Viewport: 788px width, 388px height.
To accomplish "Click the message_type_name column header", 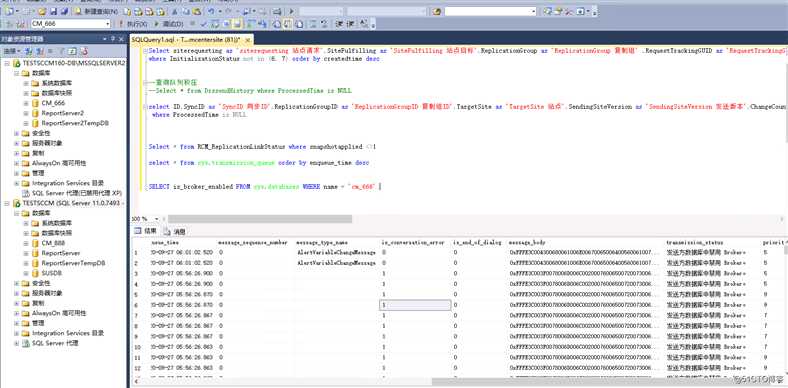I will pos(322,242).
